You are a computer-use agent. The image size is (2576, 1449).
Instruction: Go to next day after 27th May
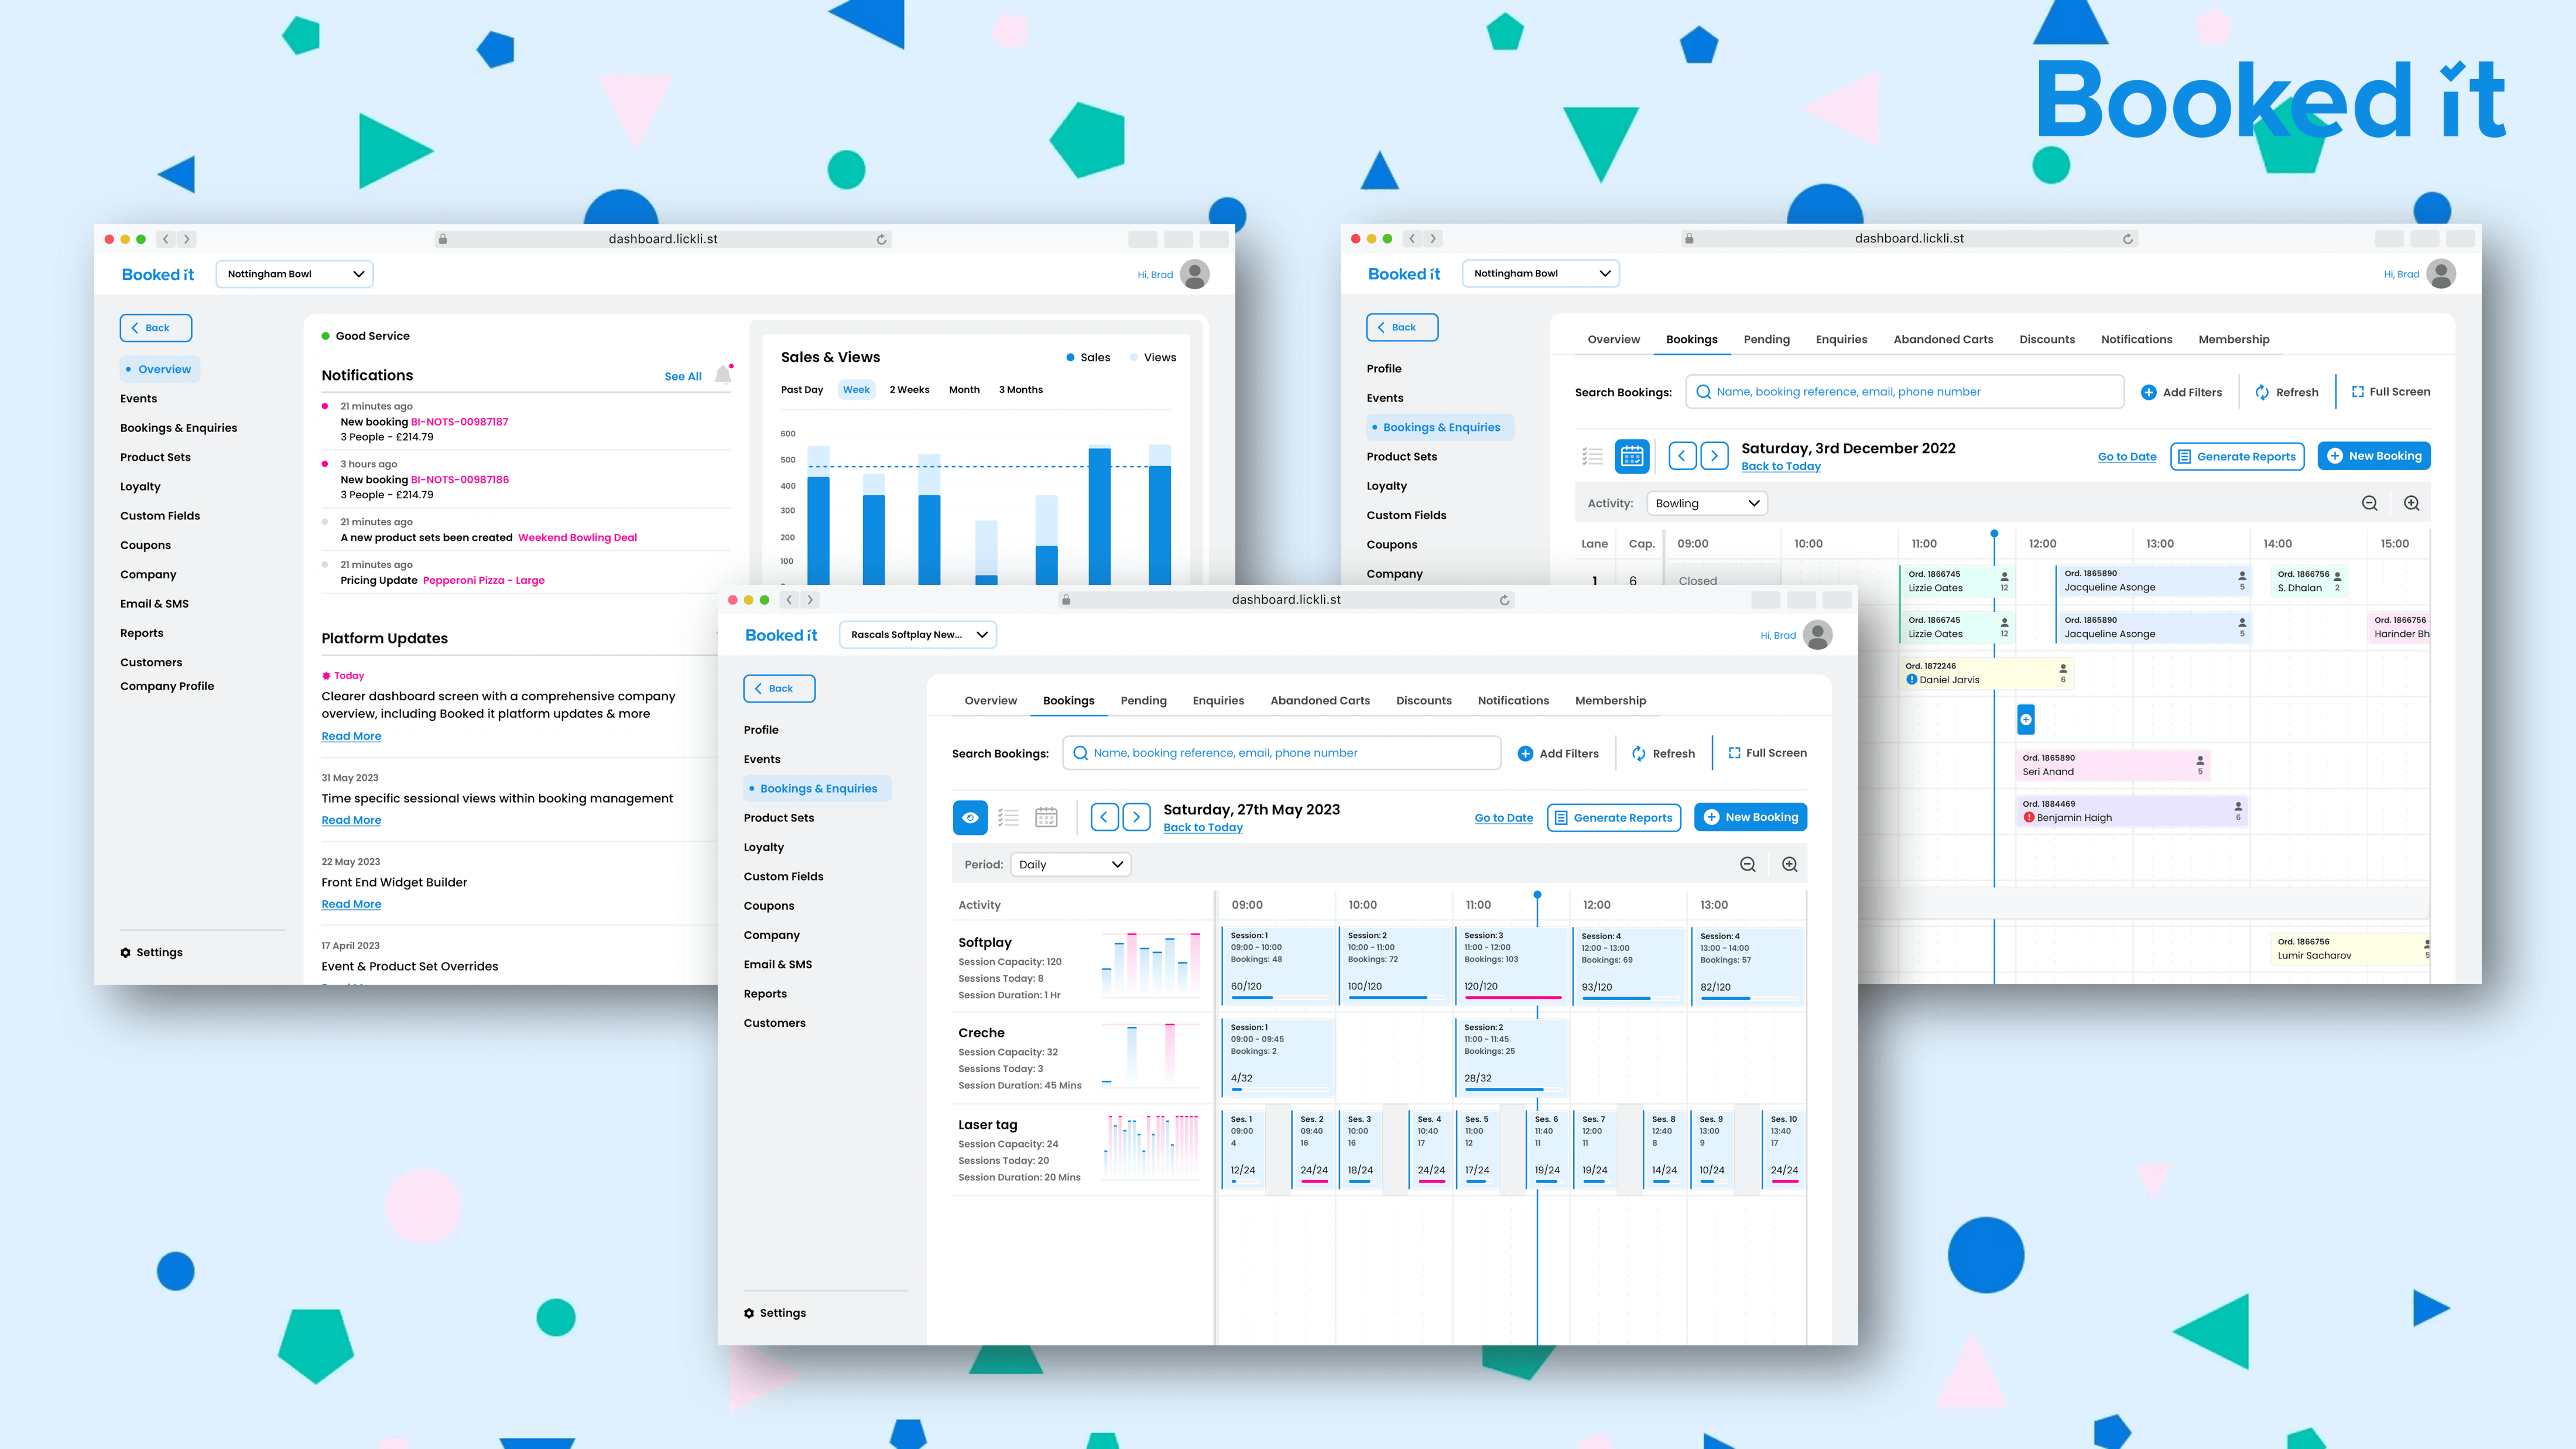1136,817
